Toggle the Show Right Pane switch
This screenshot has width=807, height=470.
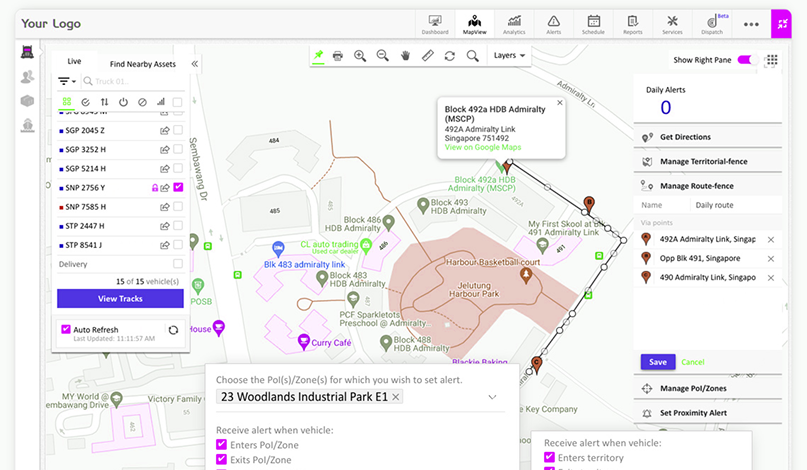(x=745, y=60)
